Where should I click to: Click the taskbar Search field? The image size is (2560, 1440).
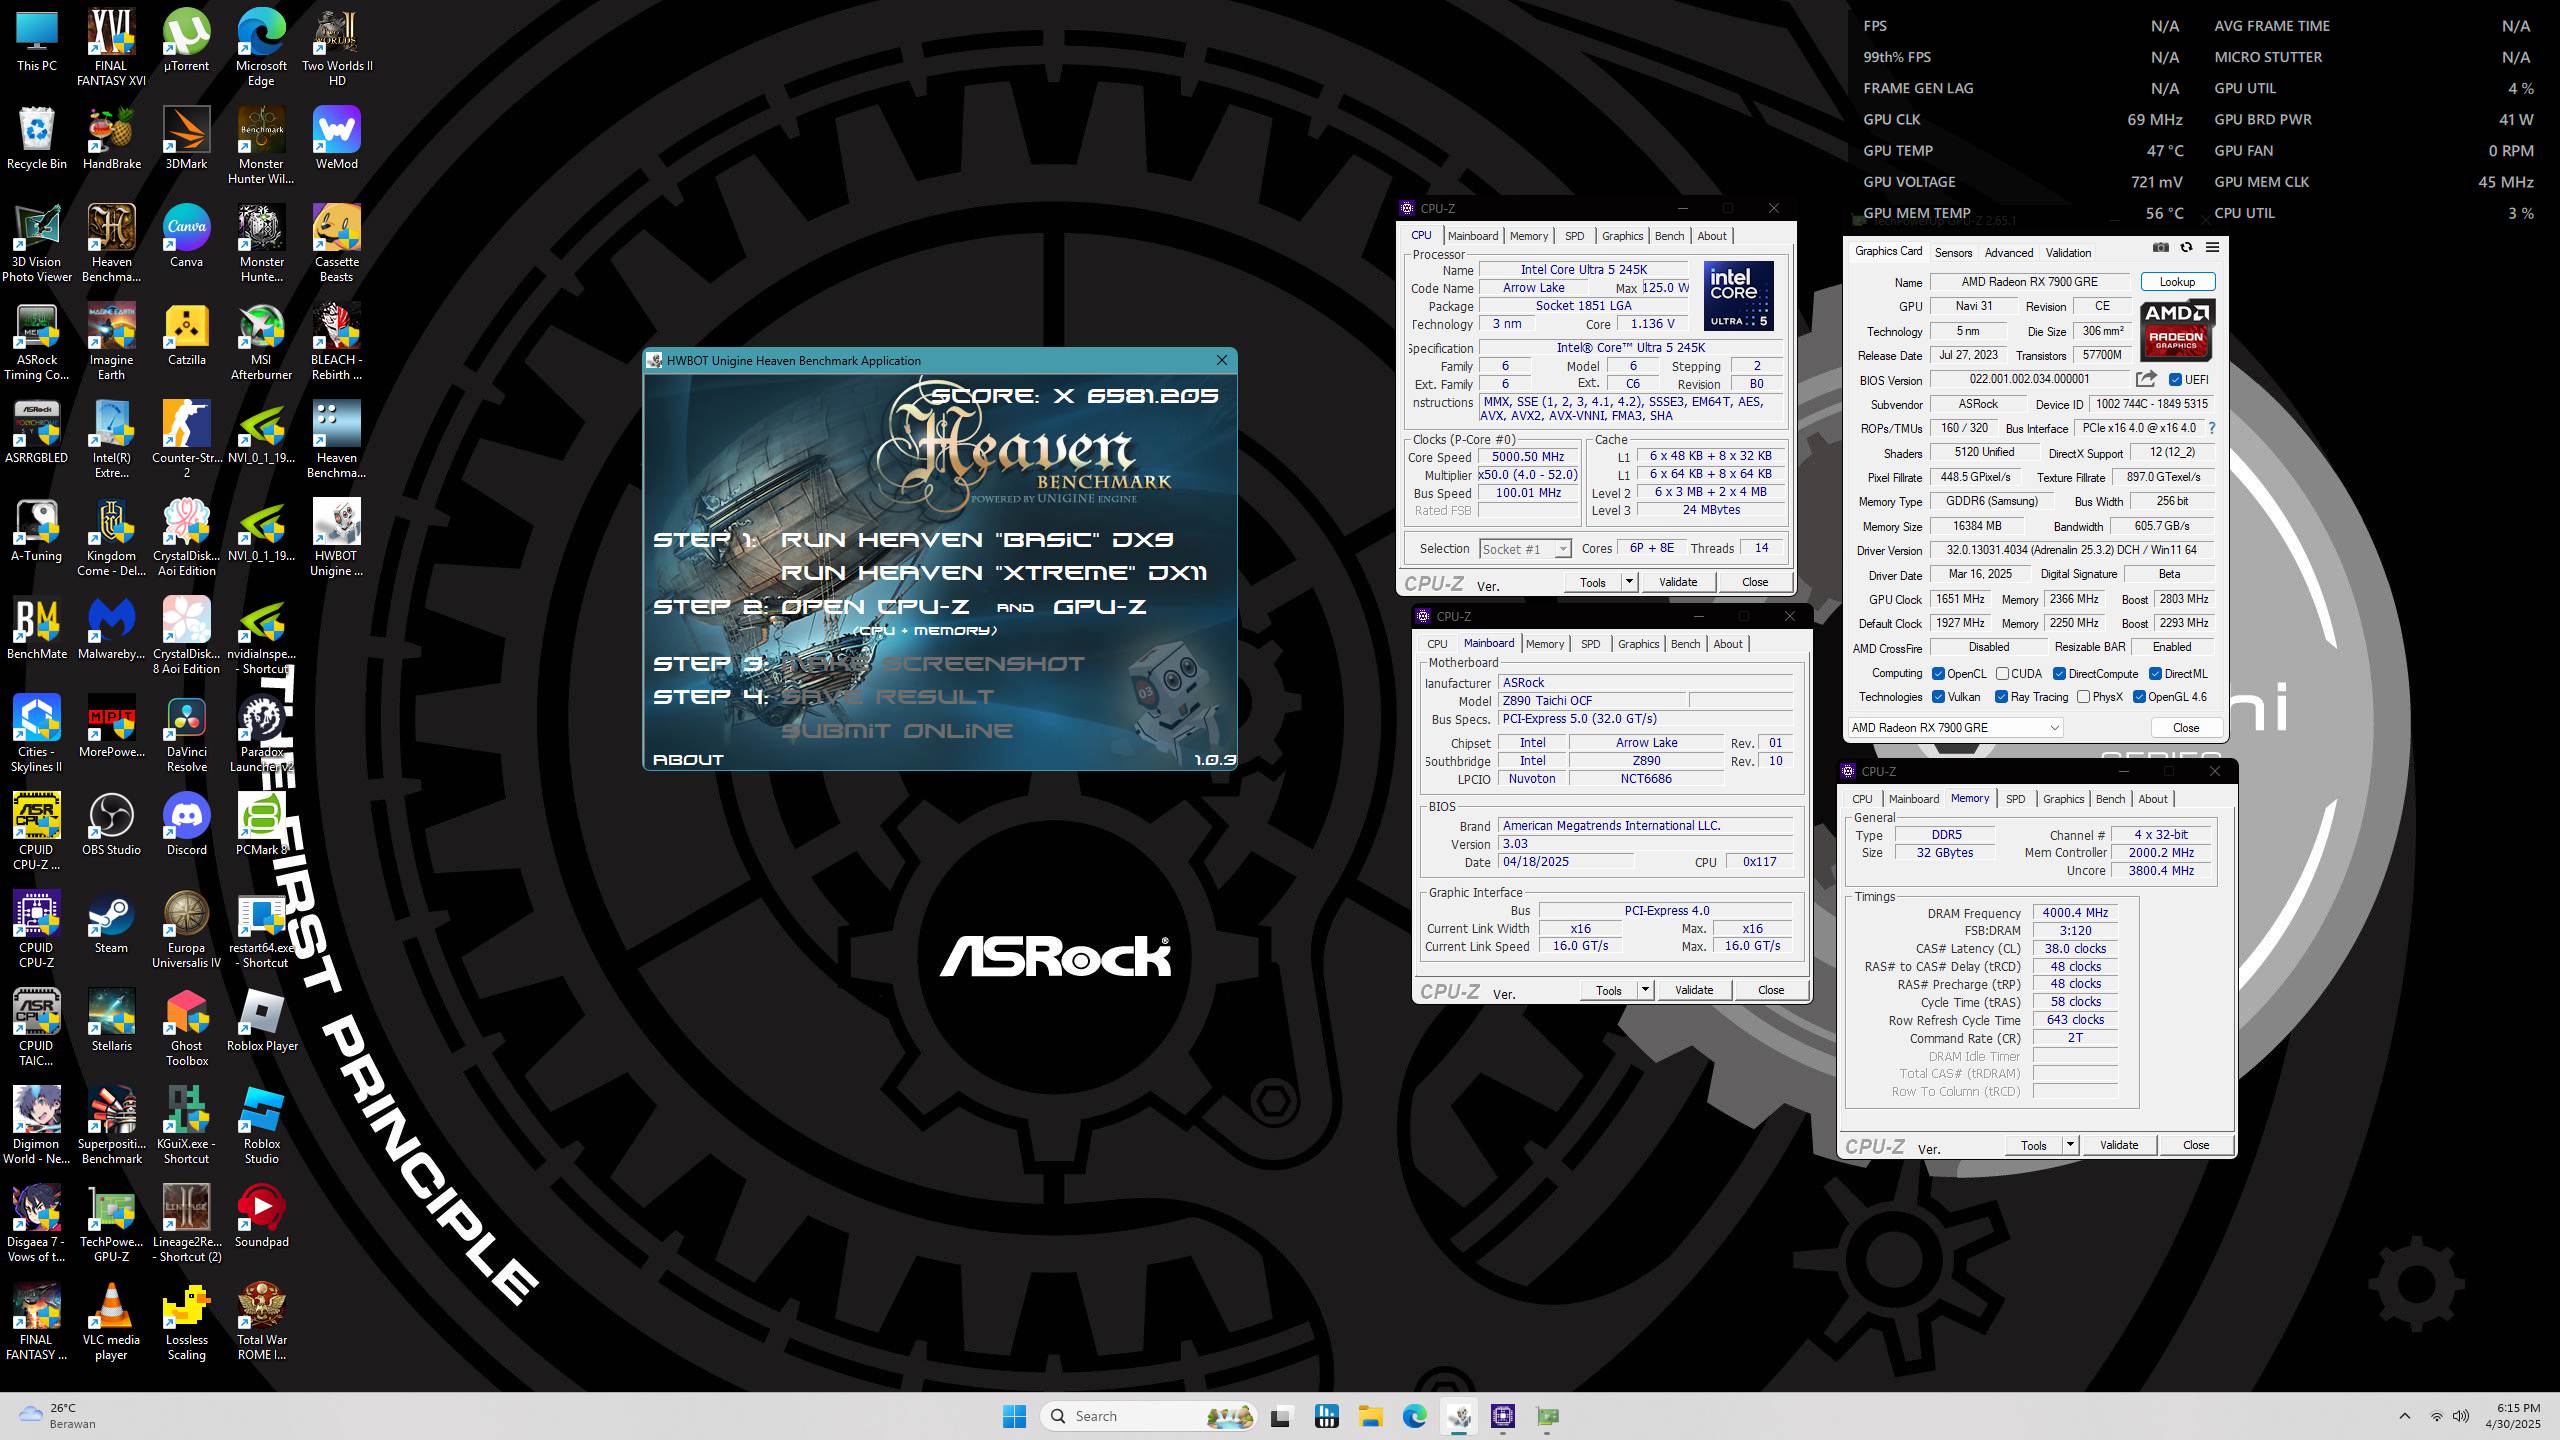[x=1148, y=1416]
